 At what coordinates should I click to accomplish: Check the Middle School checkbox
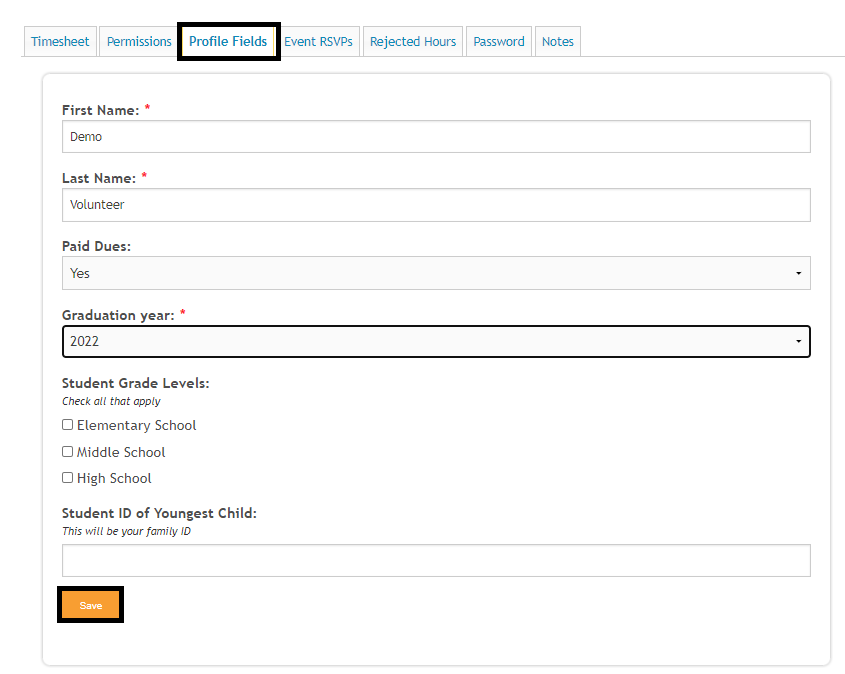(67, 451)
